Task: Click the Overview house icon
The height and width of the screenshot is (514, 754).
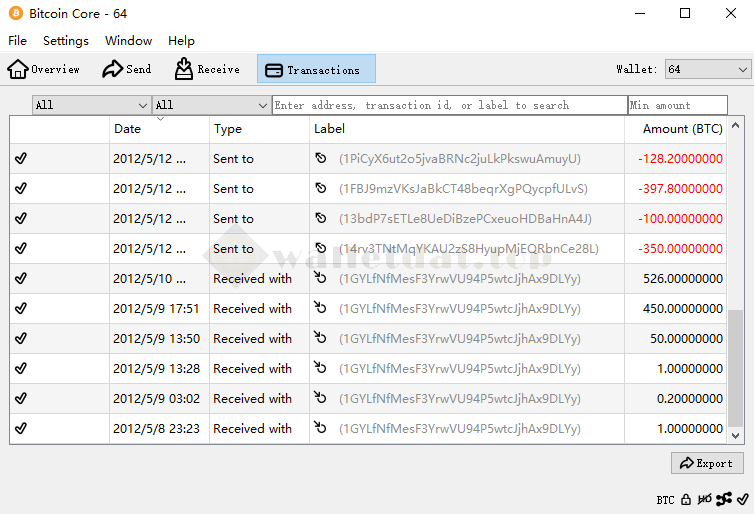Action: 18,69
